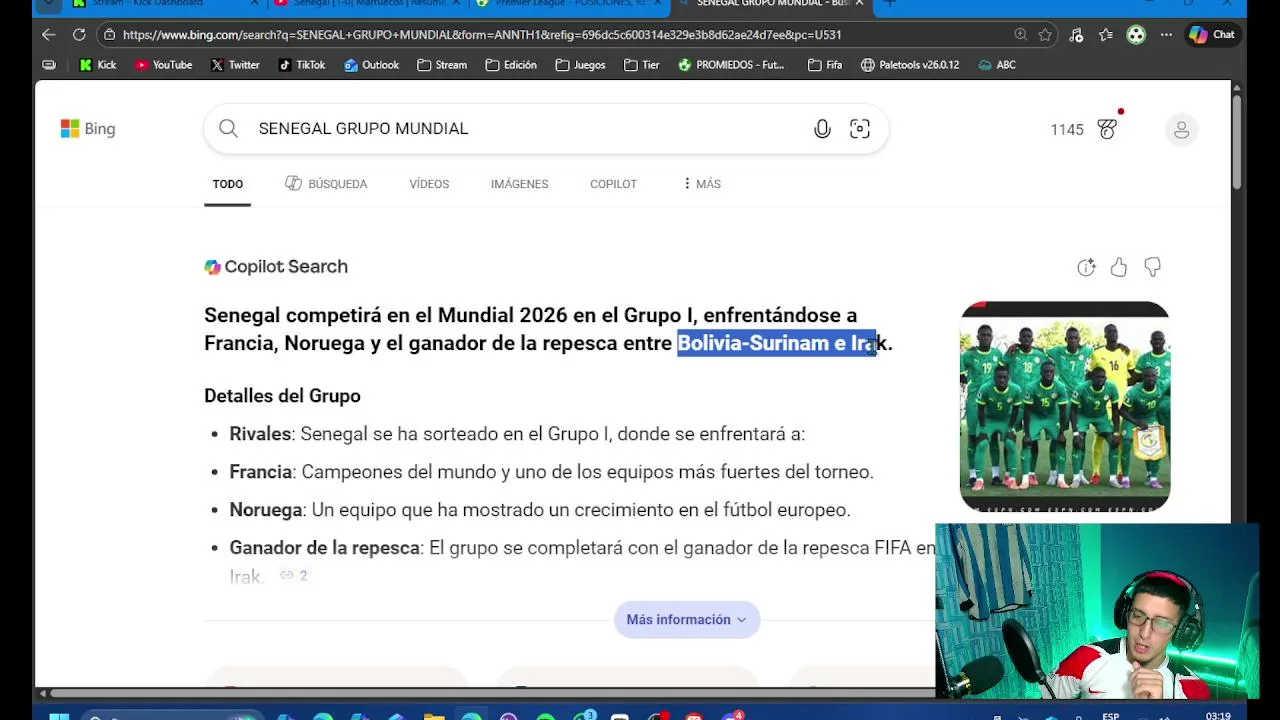Click the page vertical scrollbar
The image size is (1280, 720).
[1237, 140]
